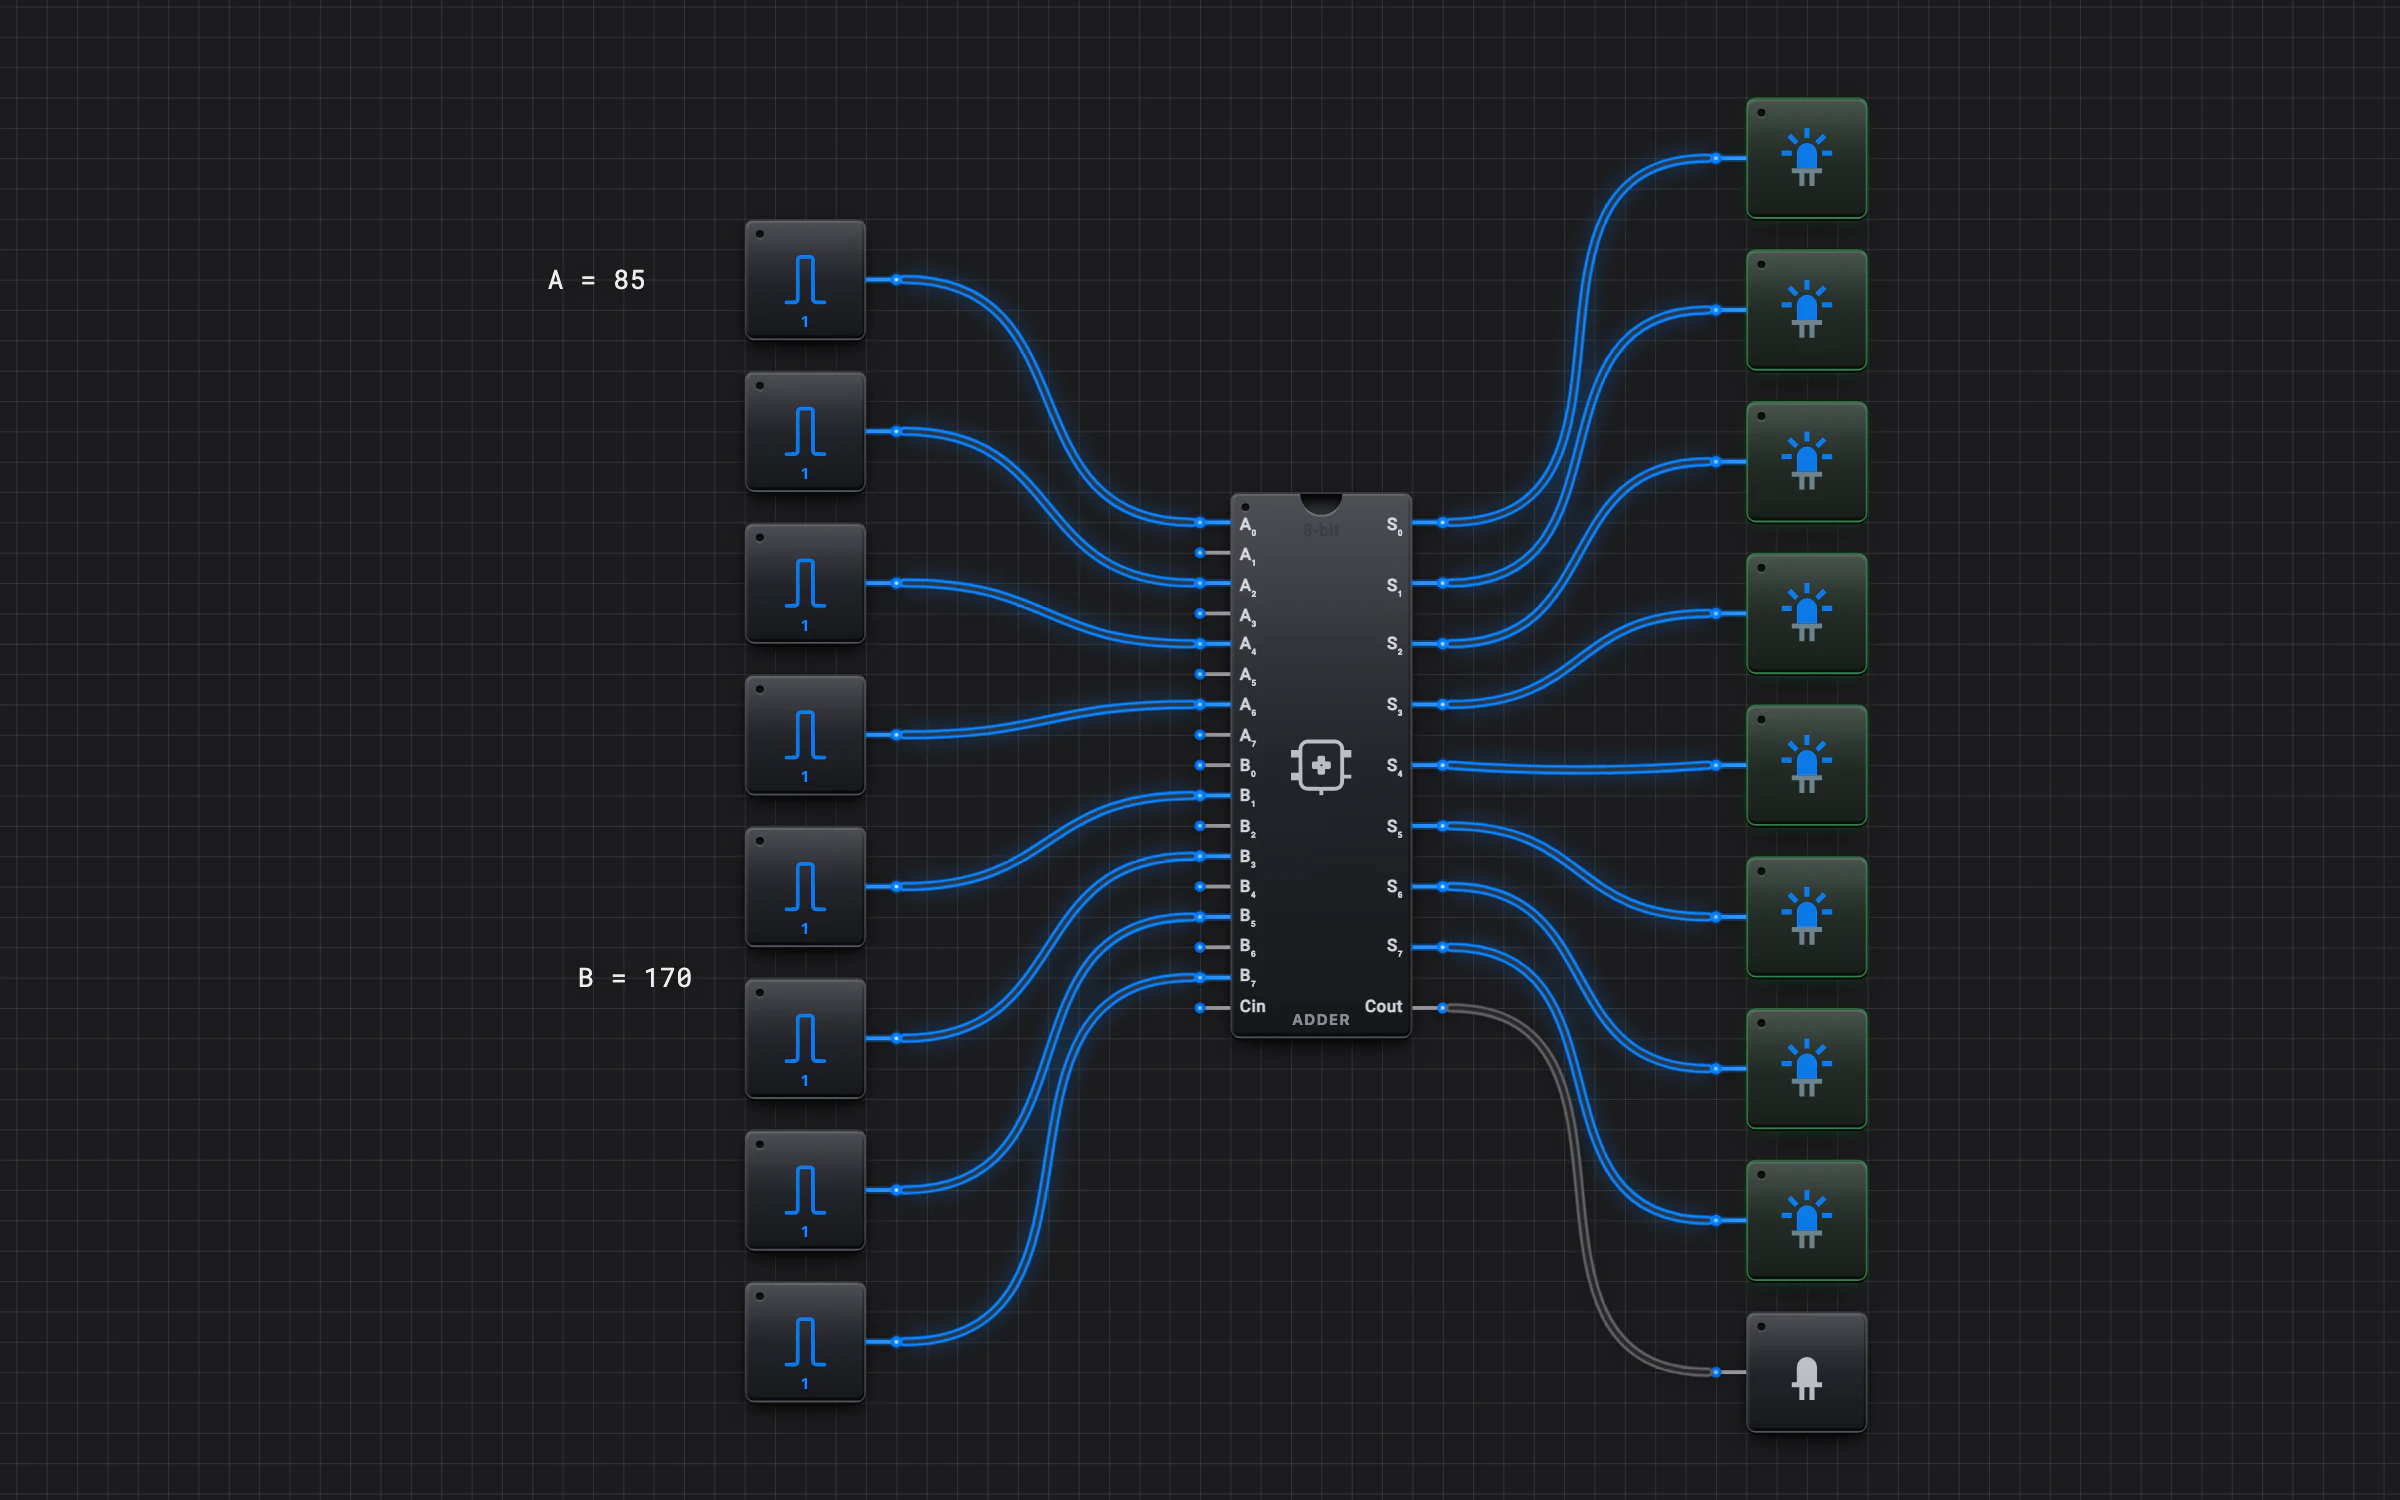Image resolution: width=2400 pixels, height=1500 pixels.
Task: Select the unconnected B6 input pin
Action: (1200, 947)
